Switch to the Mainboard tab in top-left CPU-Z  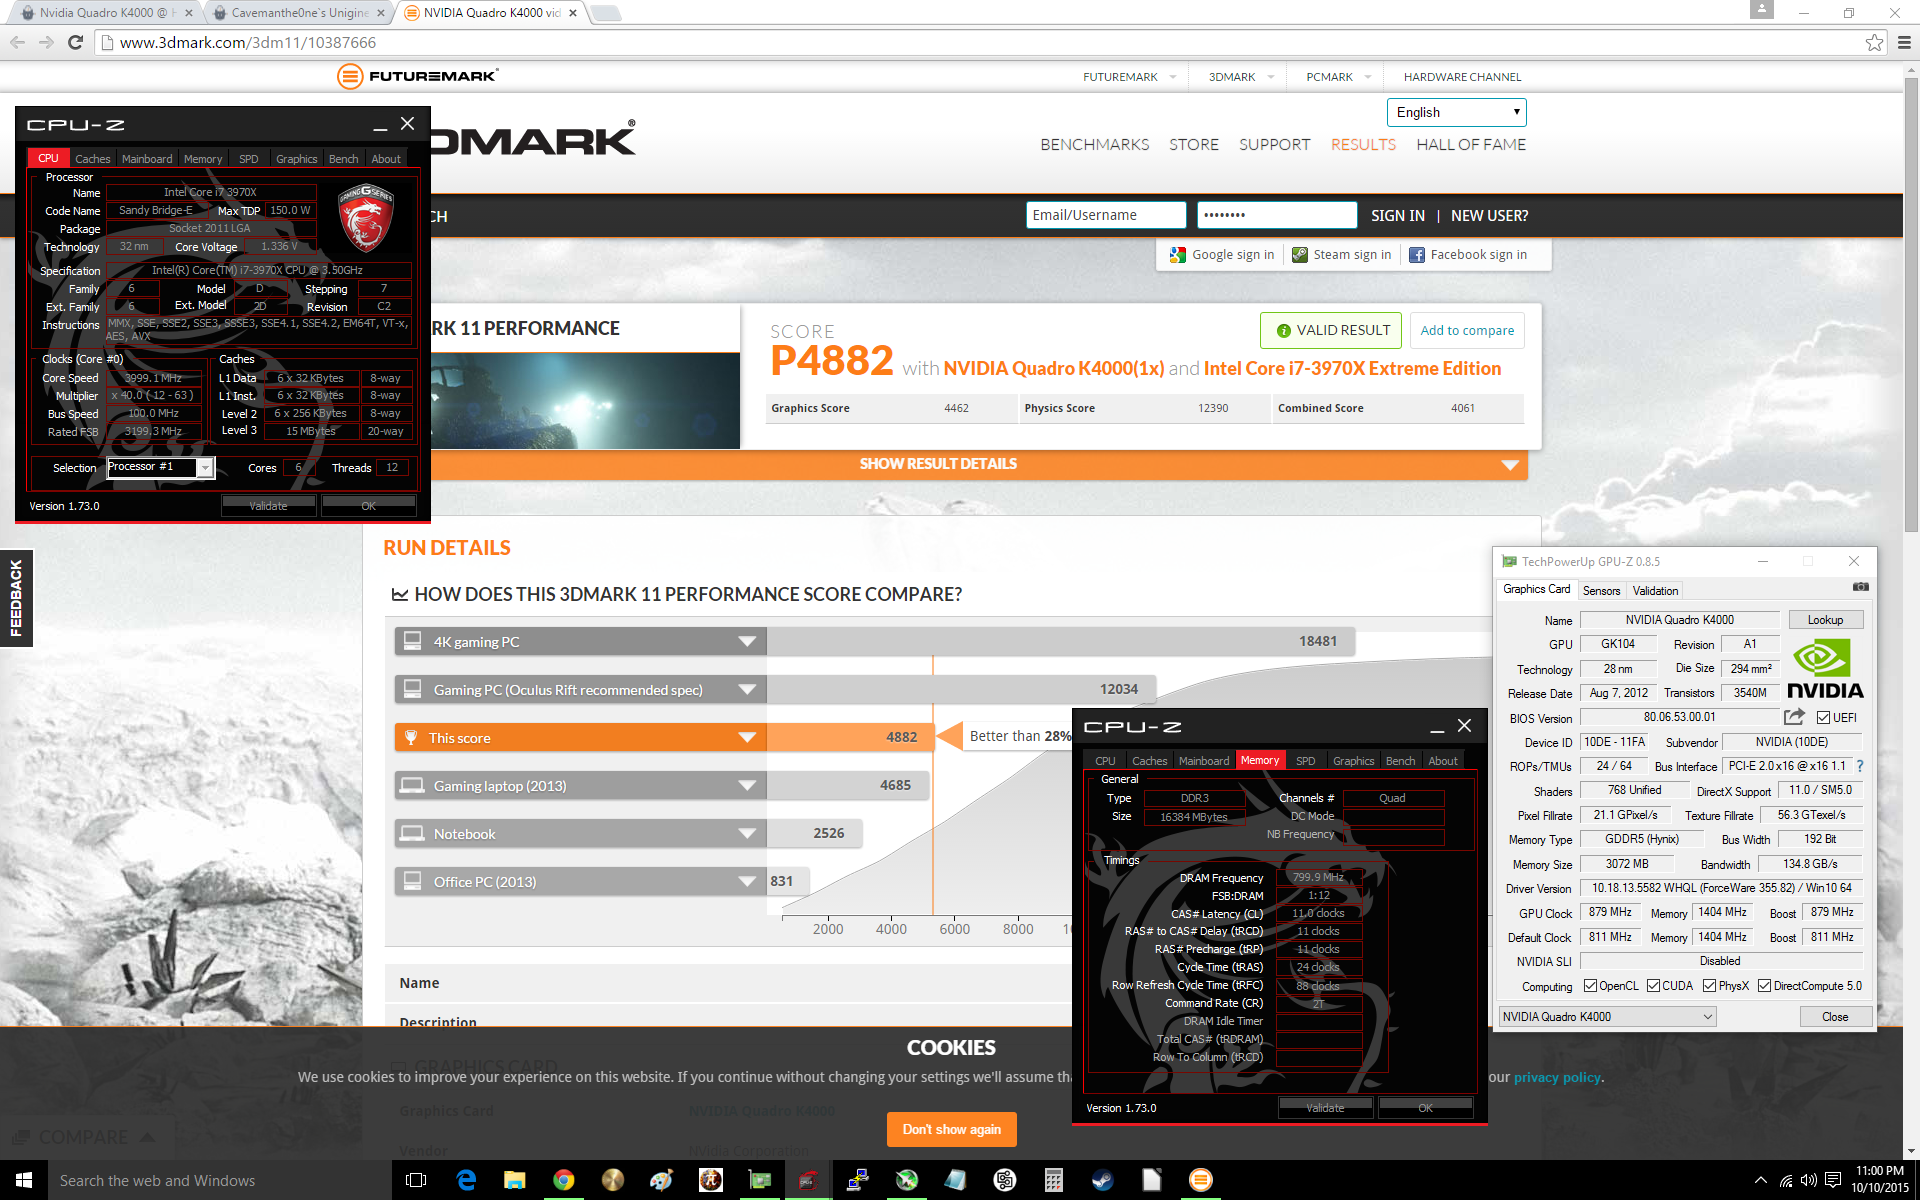pyautogui.click(x=147, y=159)
